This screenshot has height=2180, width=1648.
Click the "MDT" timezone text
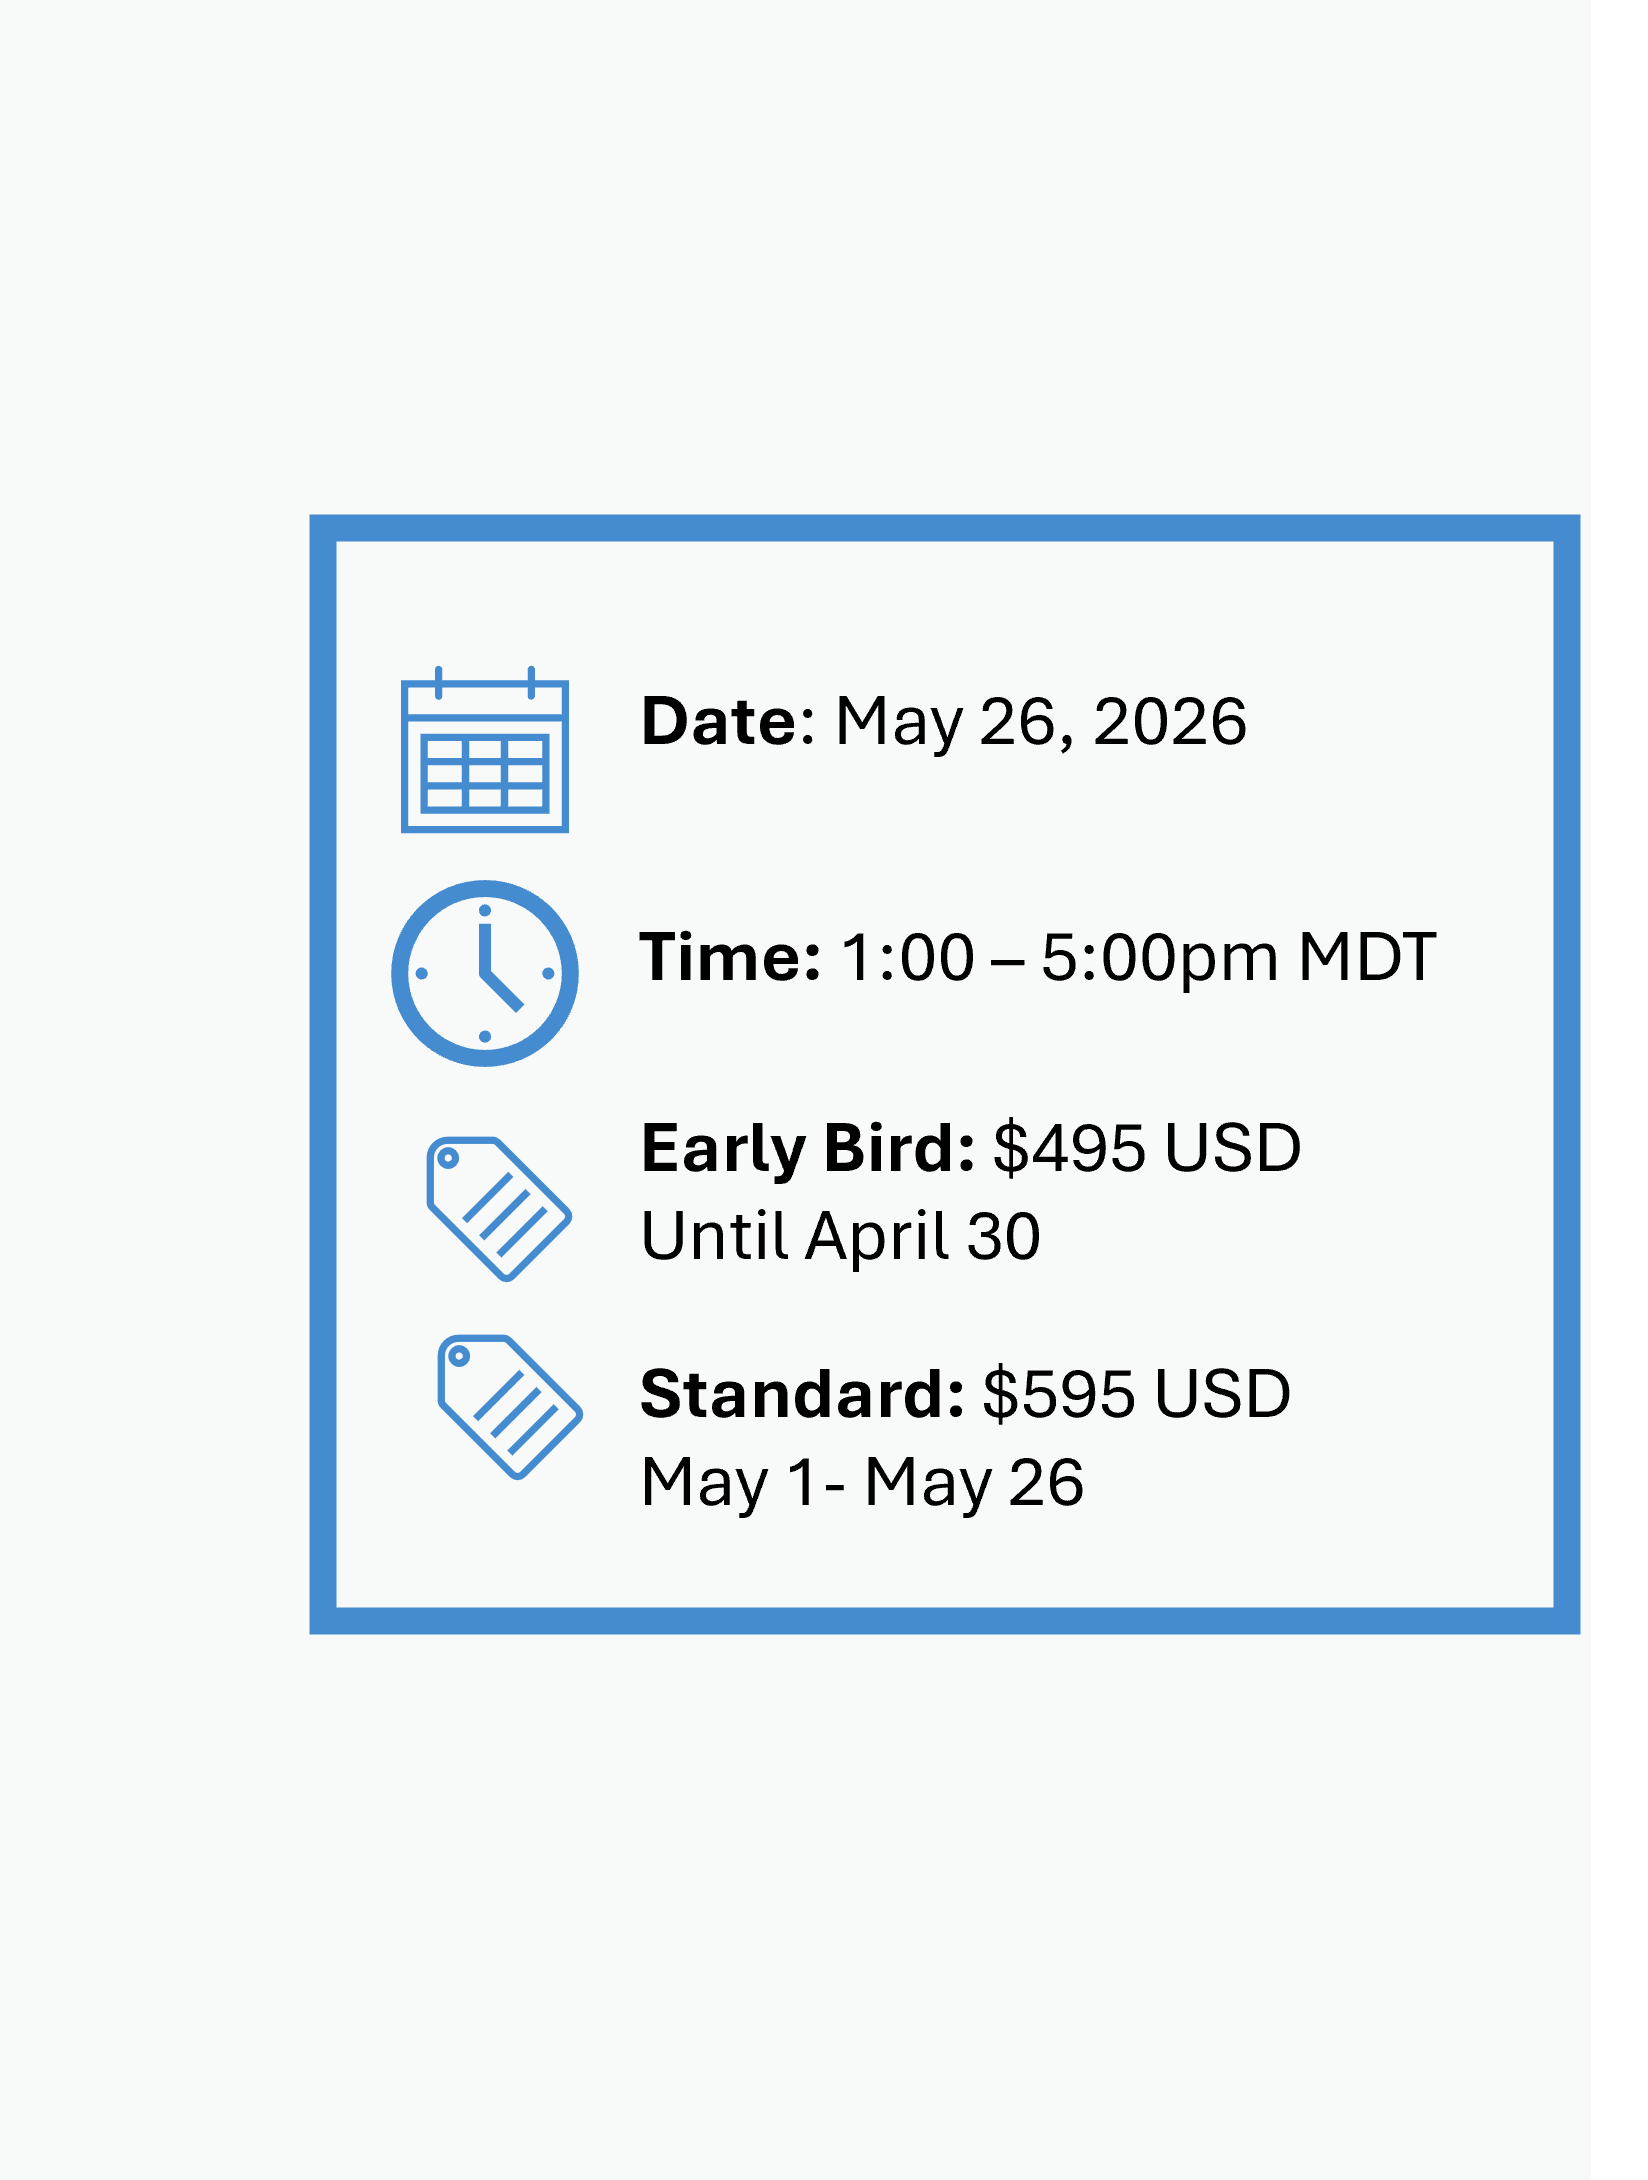pyautogui.click(x=1367, y=957)
